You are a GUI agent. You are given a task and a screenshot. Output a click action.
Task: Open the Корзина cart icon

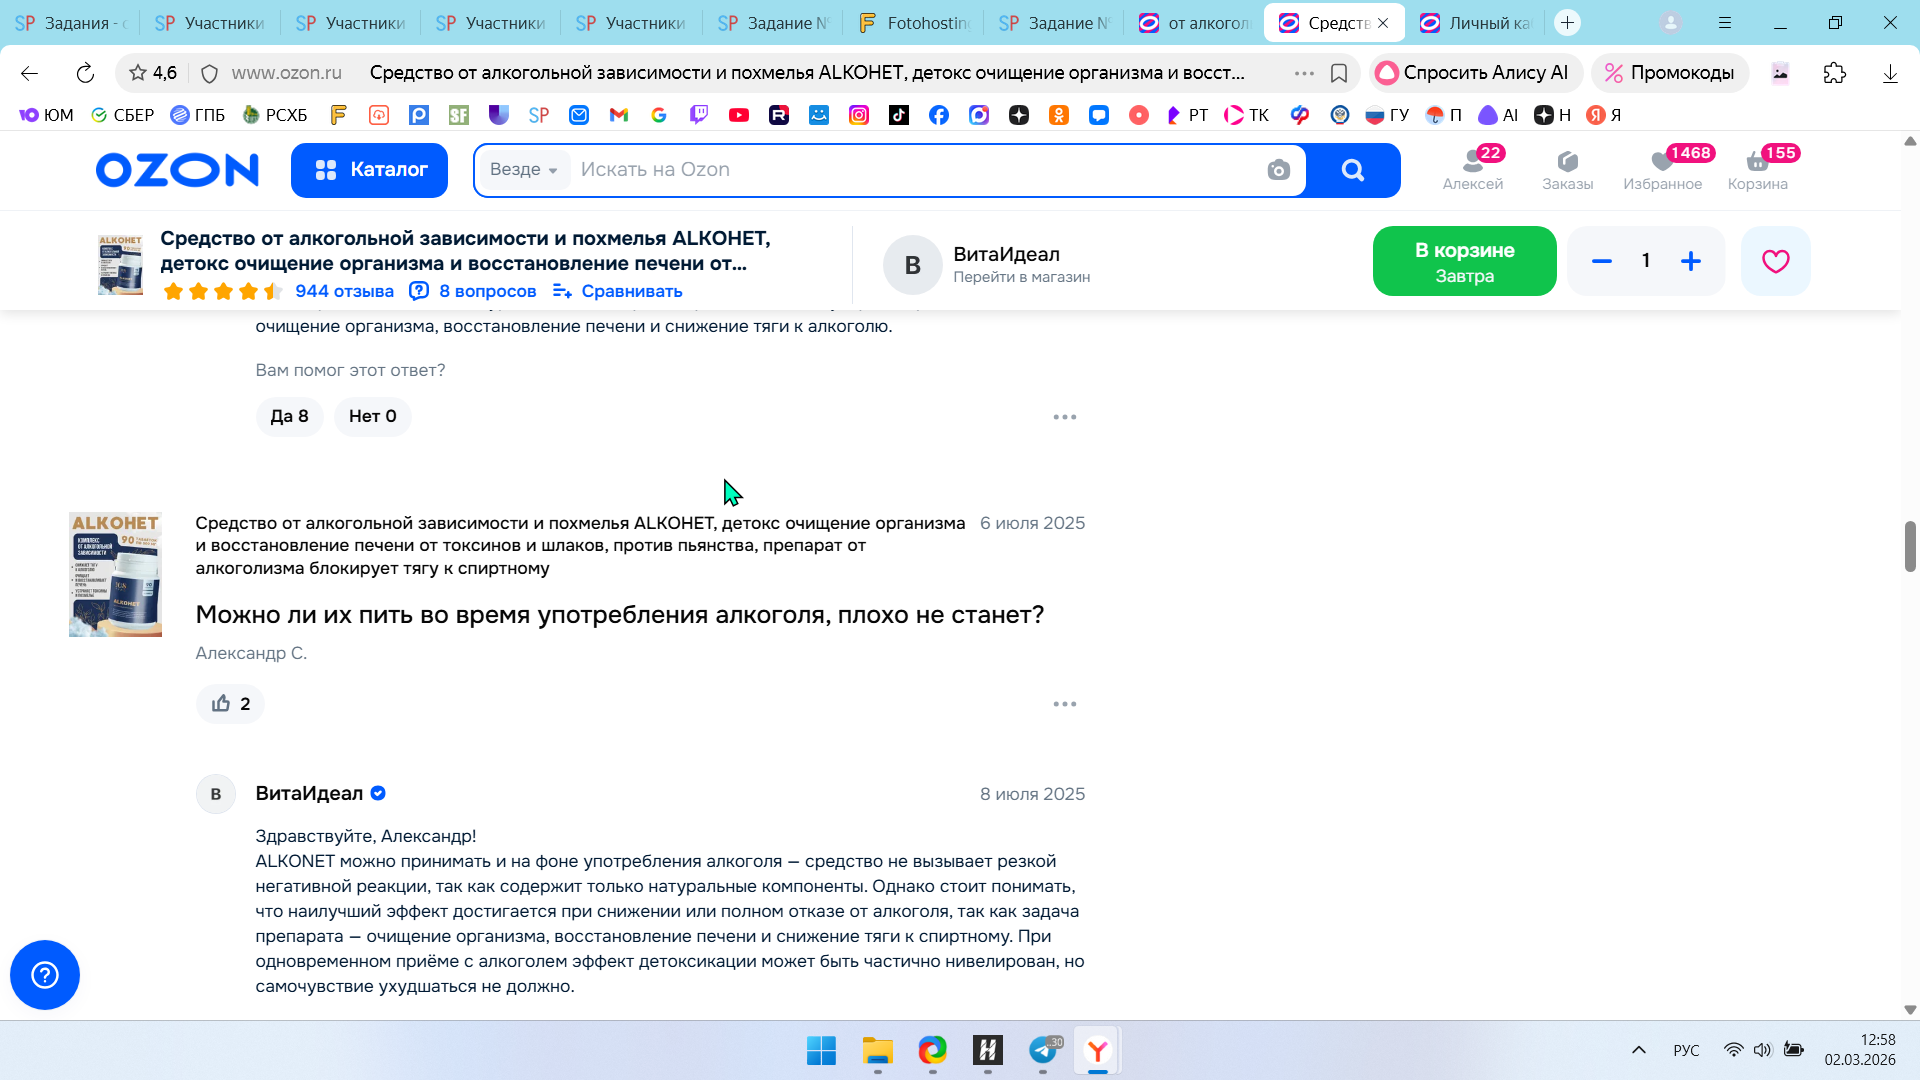[1757, 168]
